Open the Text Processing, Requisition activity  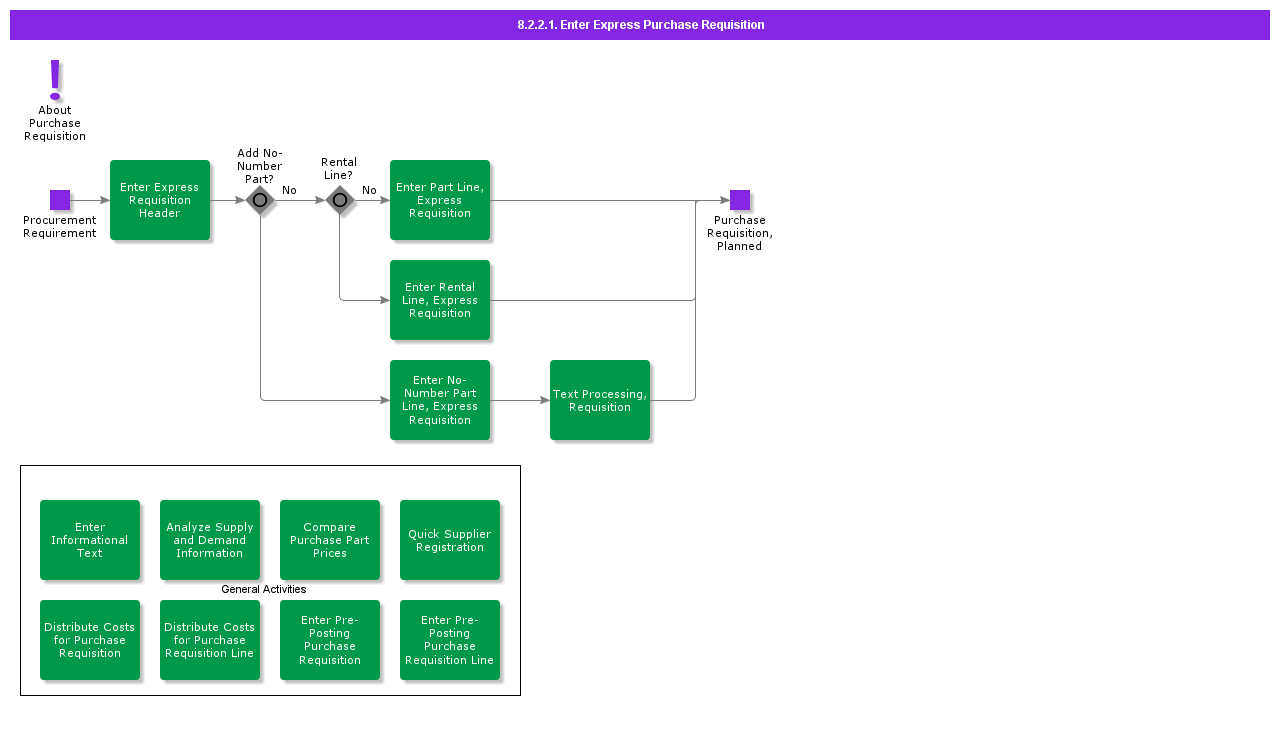tap(600, 400)
